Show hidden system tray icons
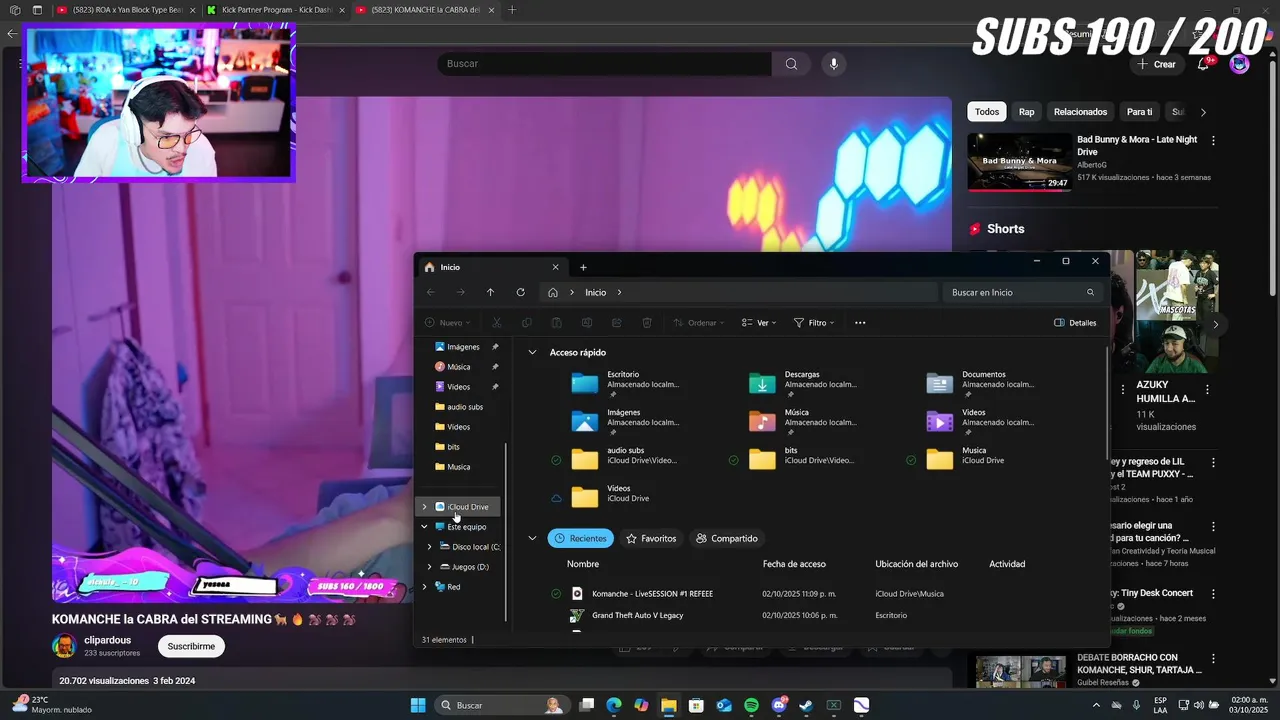This screenshot has height=720, width=1280. [x=1096, y=705]
